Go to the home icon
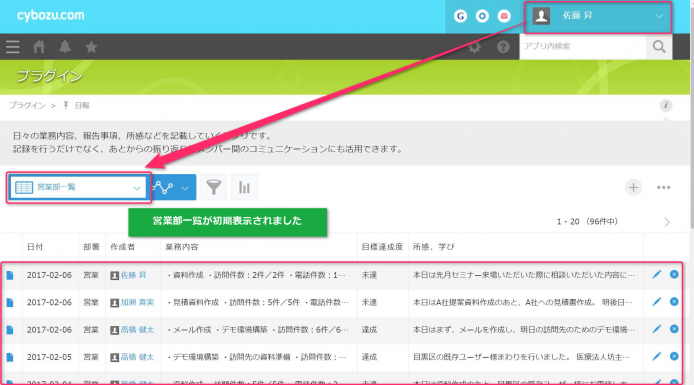The image size is (694, 385). pyautogui.click(x=39, y=46)
